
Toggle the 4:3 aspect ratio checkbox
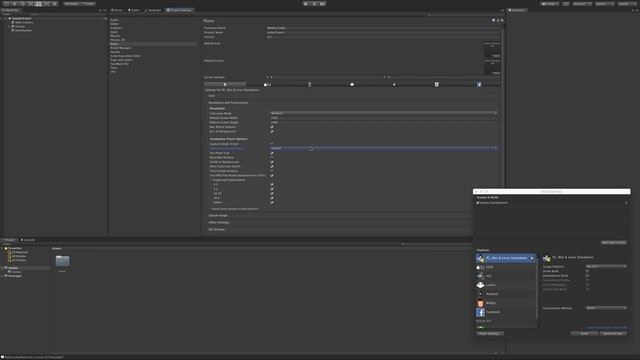pos(272,184)
